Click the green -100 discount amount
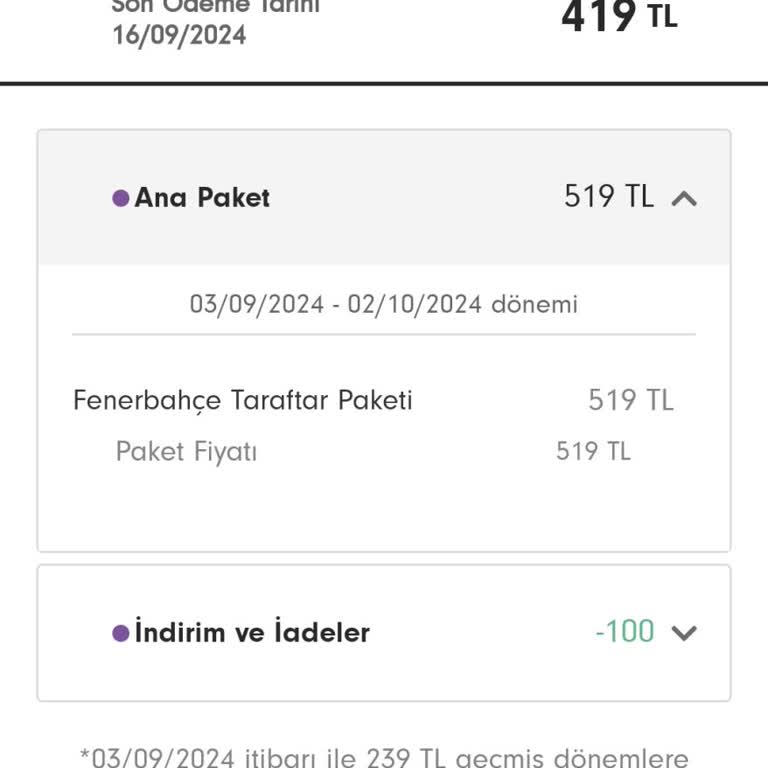Image resolution: width=768 pixels, height=768 pixels. (x=624, y=631)
